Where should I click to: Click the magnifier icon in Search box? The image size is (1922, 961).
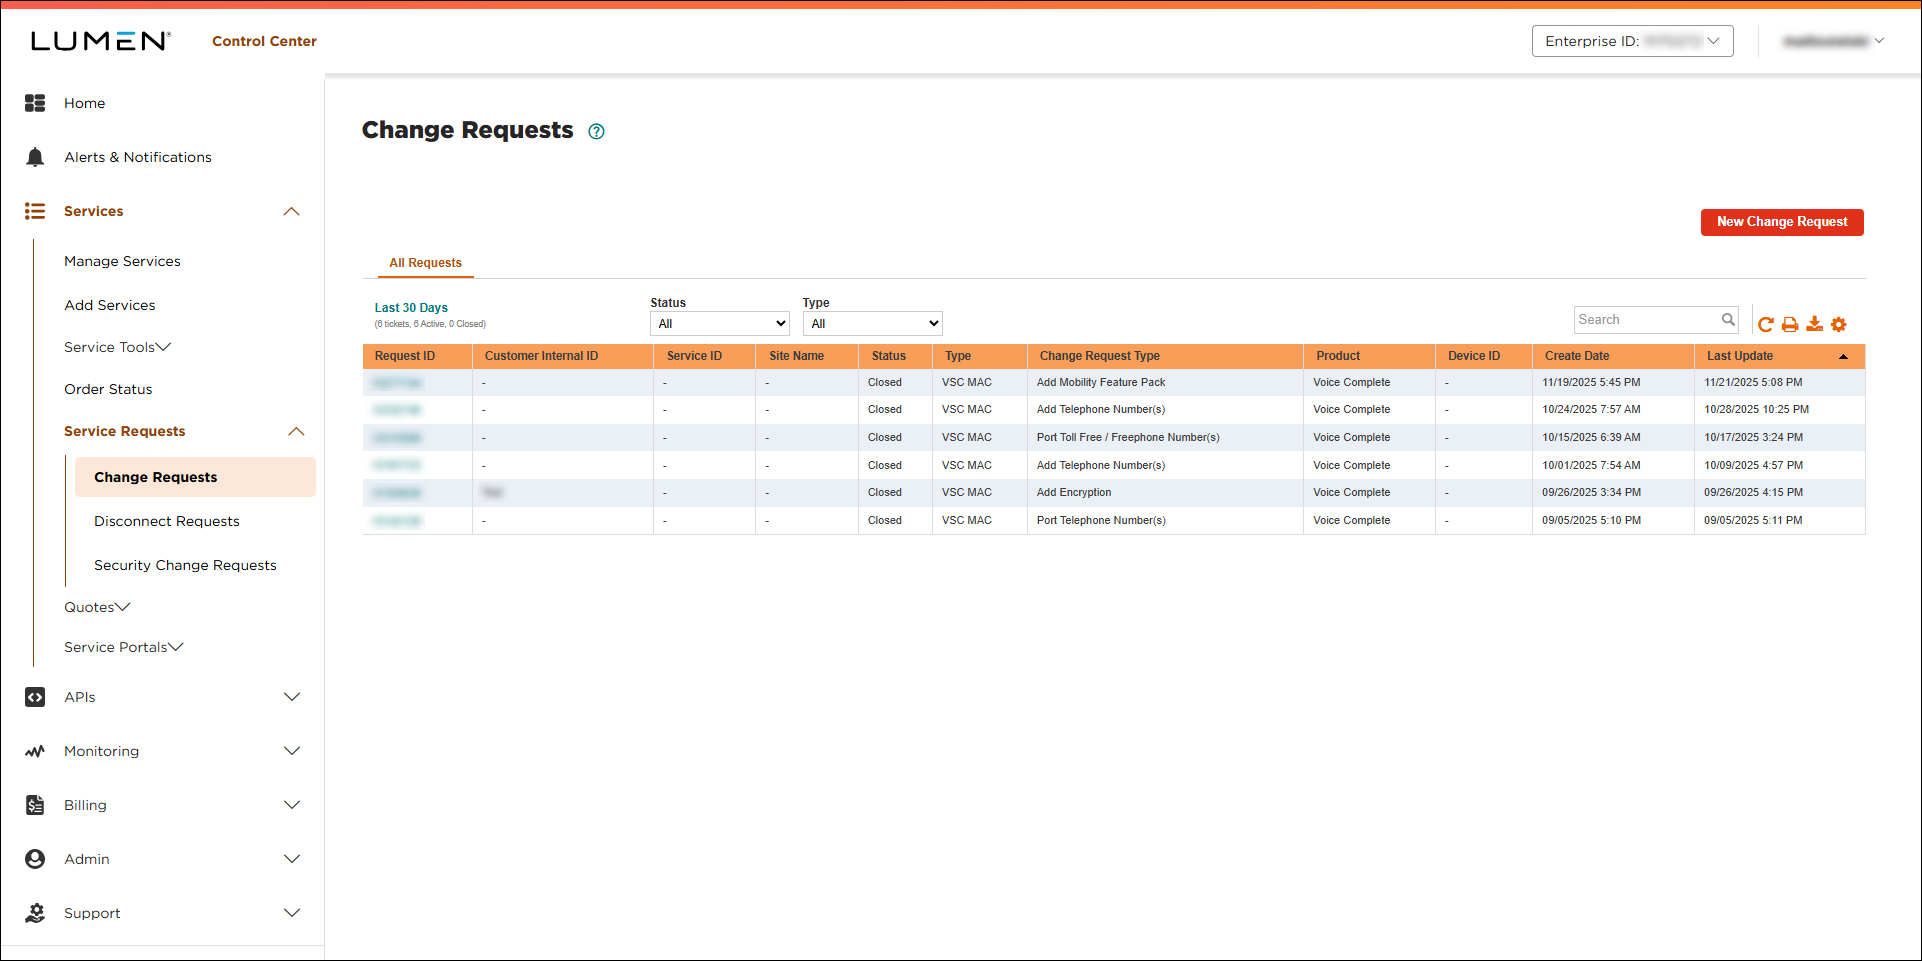pyautogui.click(x=1728, y=320)
